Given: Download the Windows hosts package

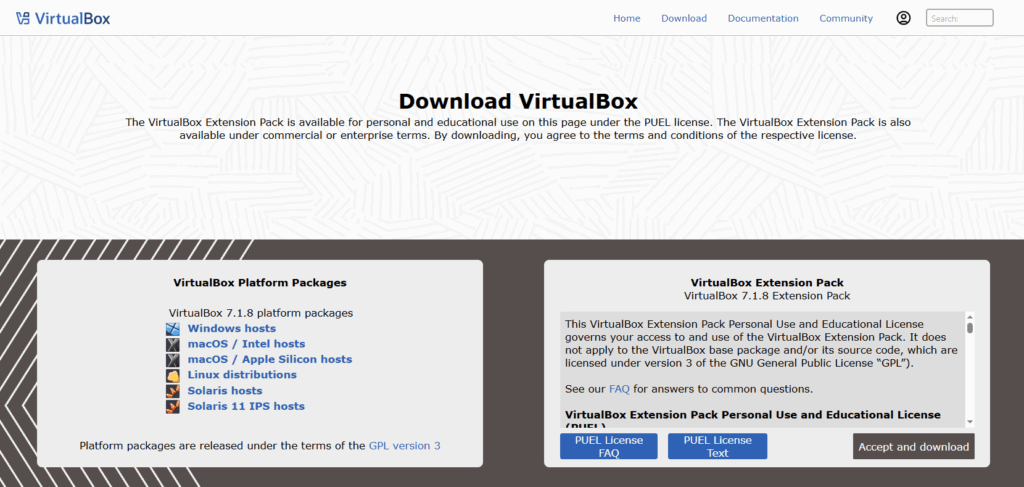Looking at the screenshot, I should 232,328.
